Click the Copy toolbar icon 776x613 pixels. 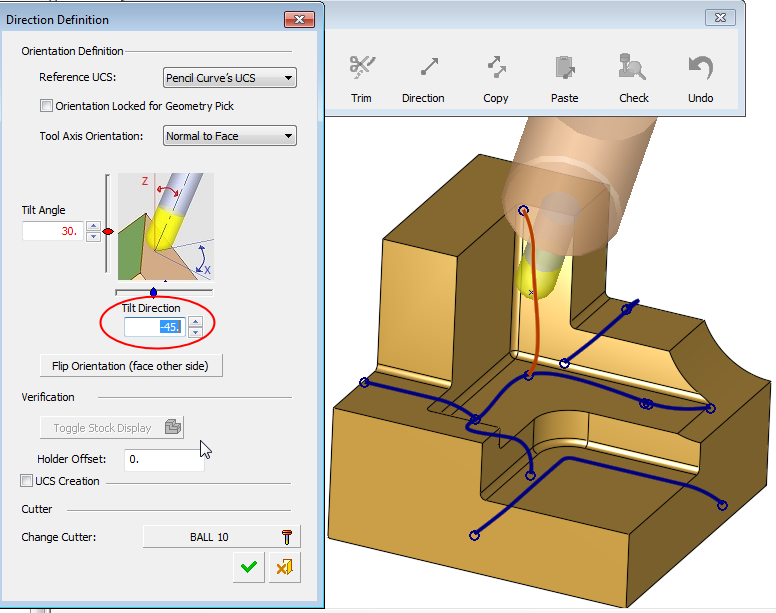pyautogui.click(x=496, y=68)
